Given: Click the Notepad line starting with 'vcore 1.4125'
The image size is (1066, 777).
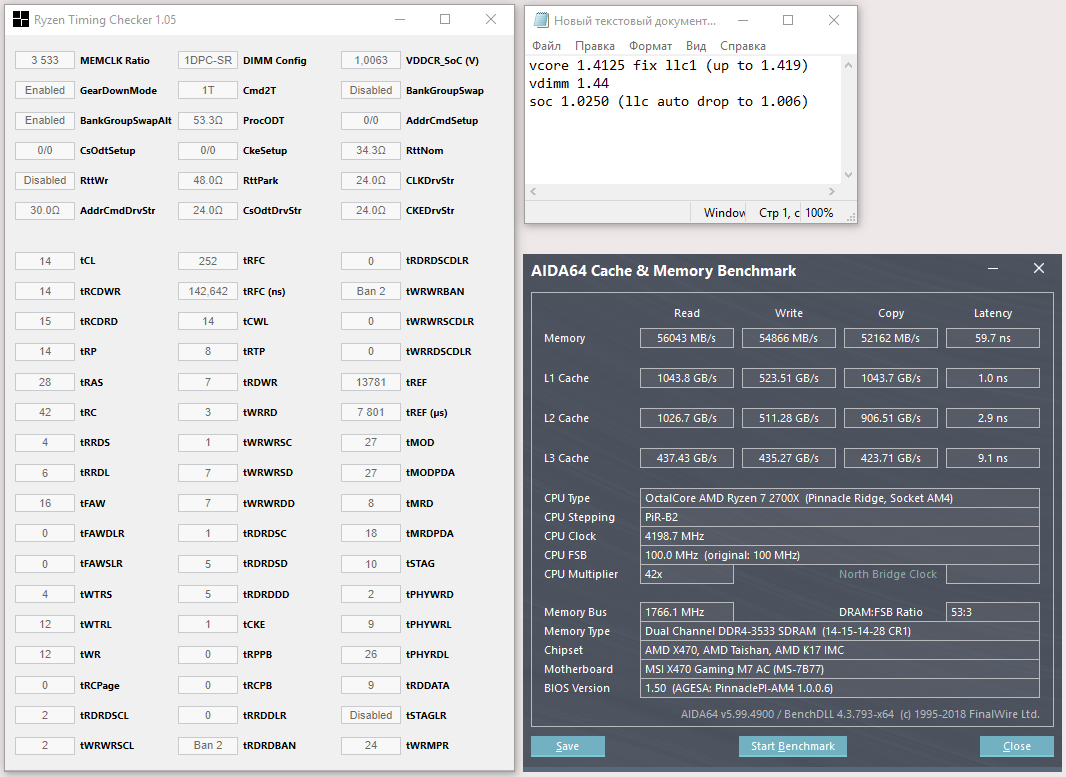Looking at the screenshot, I should tap(669, 65).
